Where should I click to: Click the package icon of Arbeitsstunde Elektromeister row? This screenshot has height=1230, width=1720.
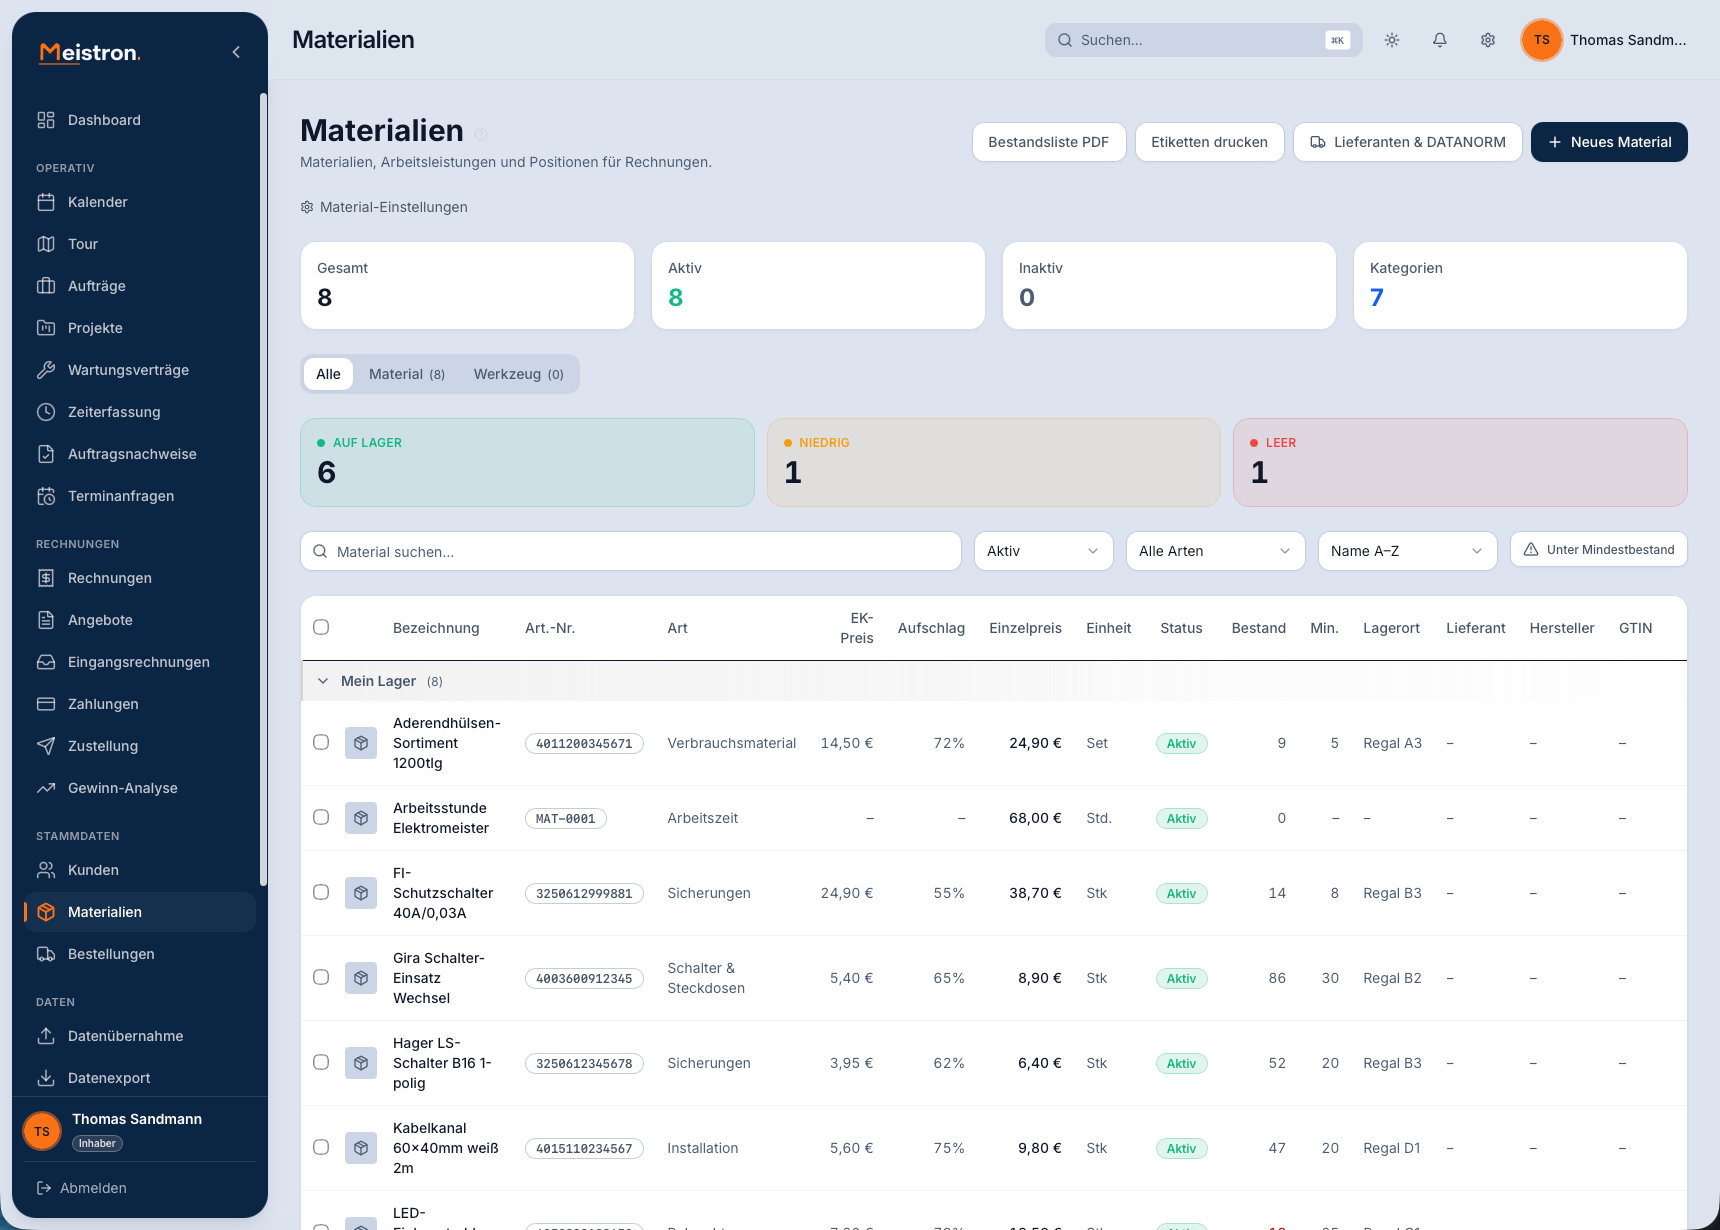[361, 818]
